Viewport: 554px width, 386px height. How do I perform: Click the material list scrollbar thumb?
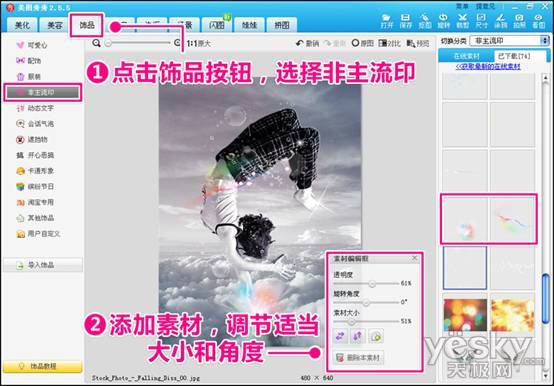tap(546, 298)
